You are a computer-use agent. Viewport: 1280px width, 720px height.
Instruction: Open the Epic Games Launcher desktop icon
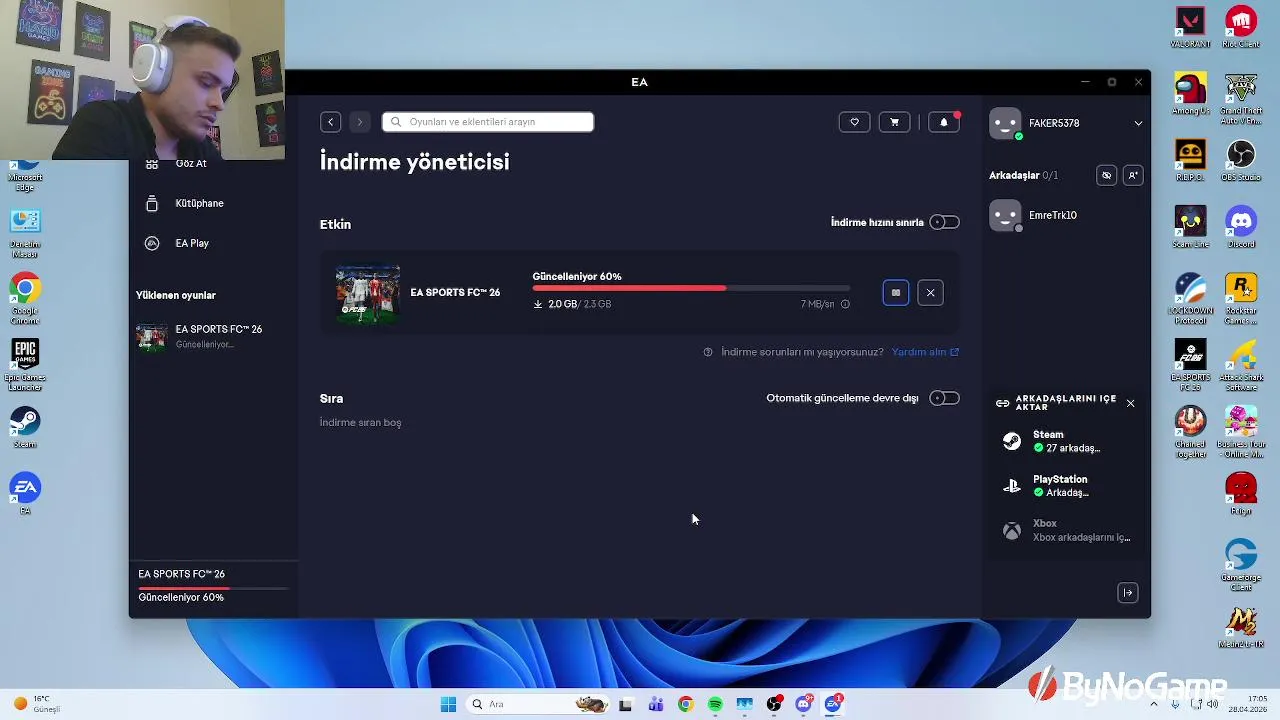(25, 364)
